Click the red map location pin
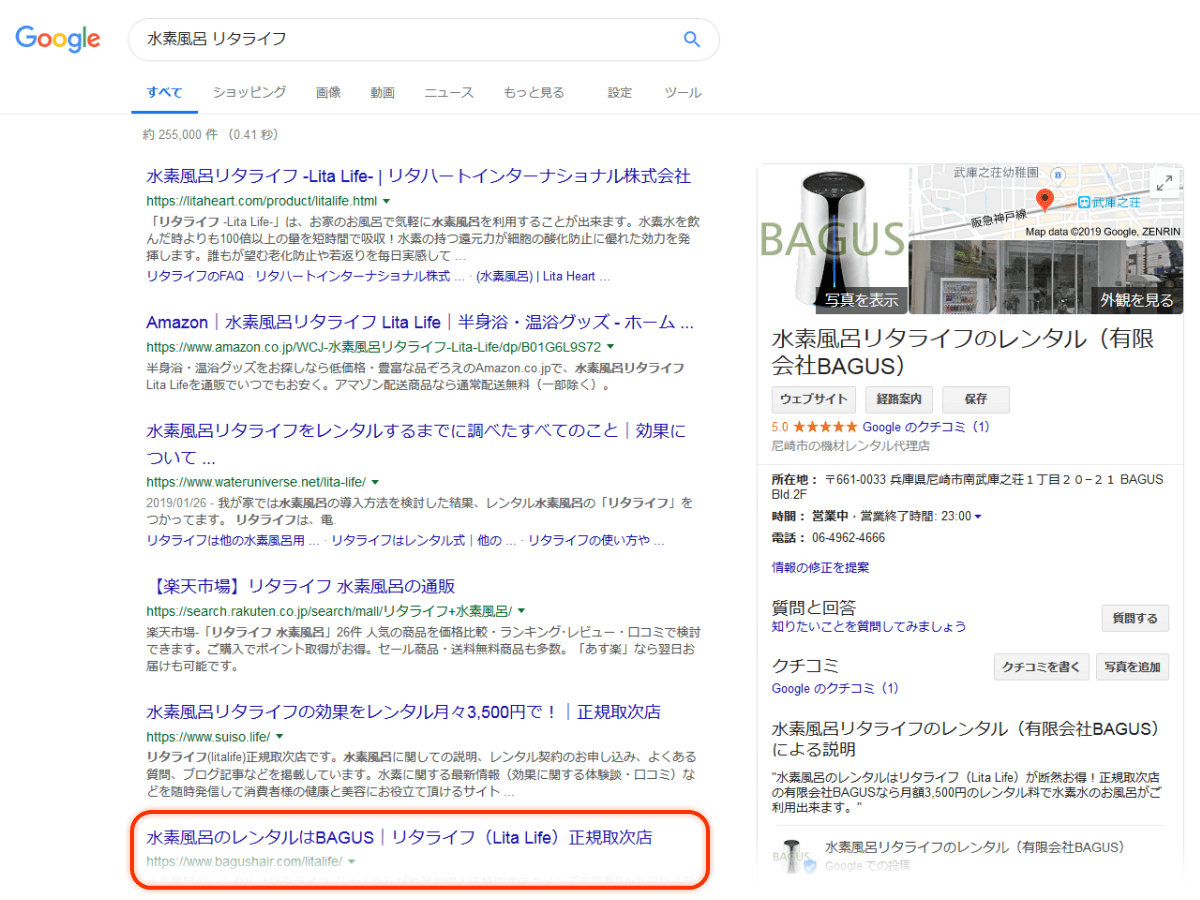This screenshot has height=900, width=1200. 1045,199
